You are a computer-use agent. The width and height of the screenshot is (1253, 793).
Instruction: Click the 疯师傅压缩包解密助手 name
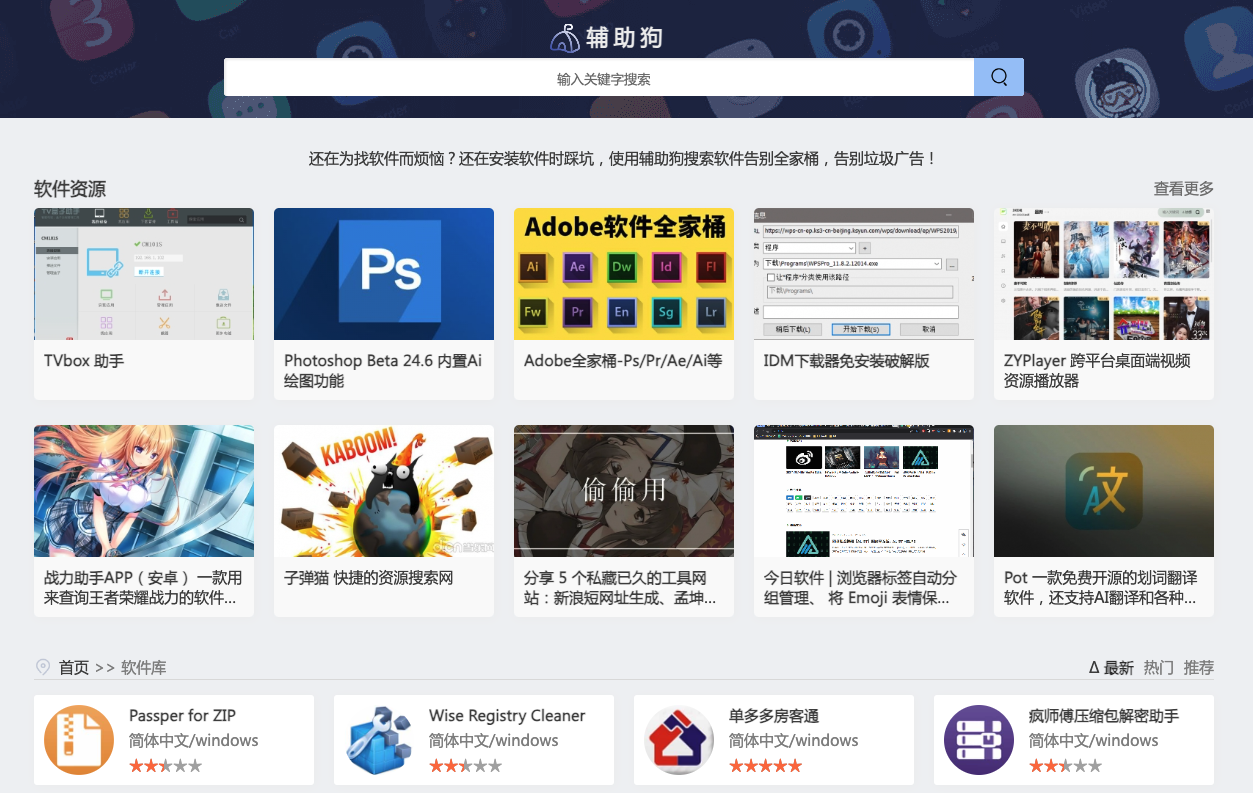tap(1104, 715)
